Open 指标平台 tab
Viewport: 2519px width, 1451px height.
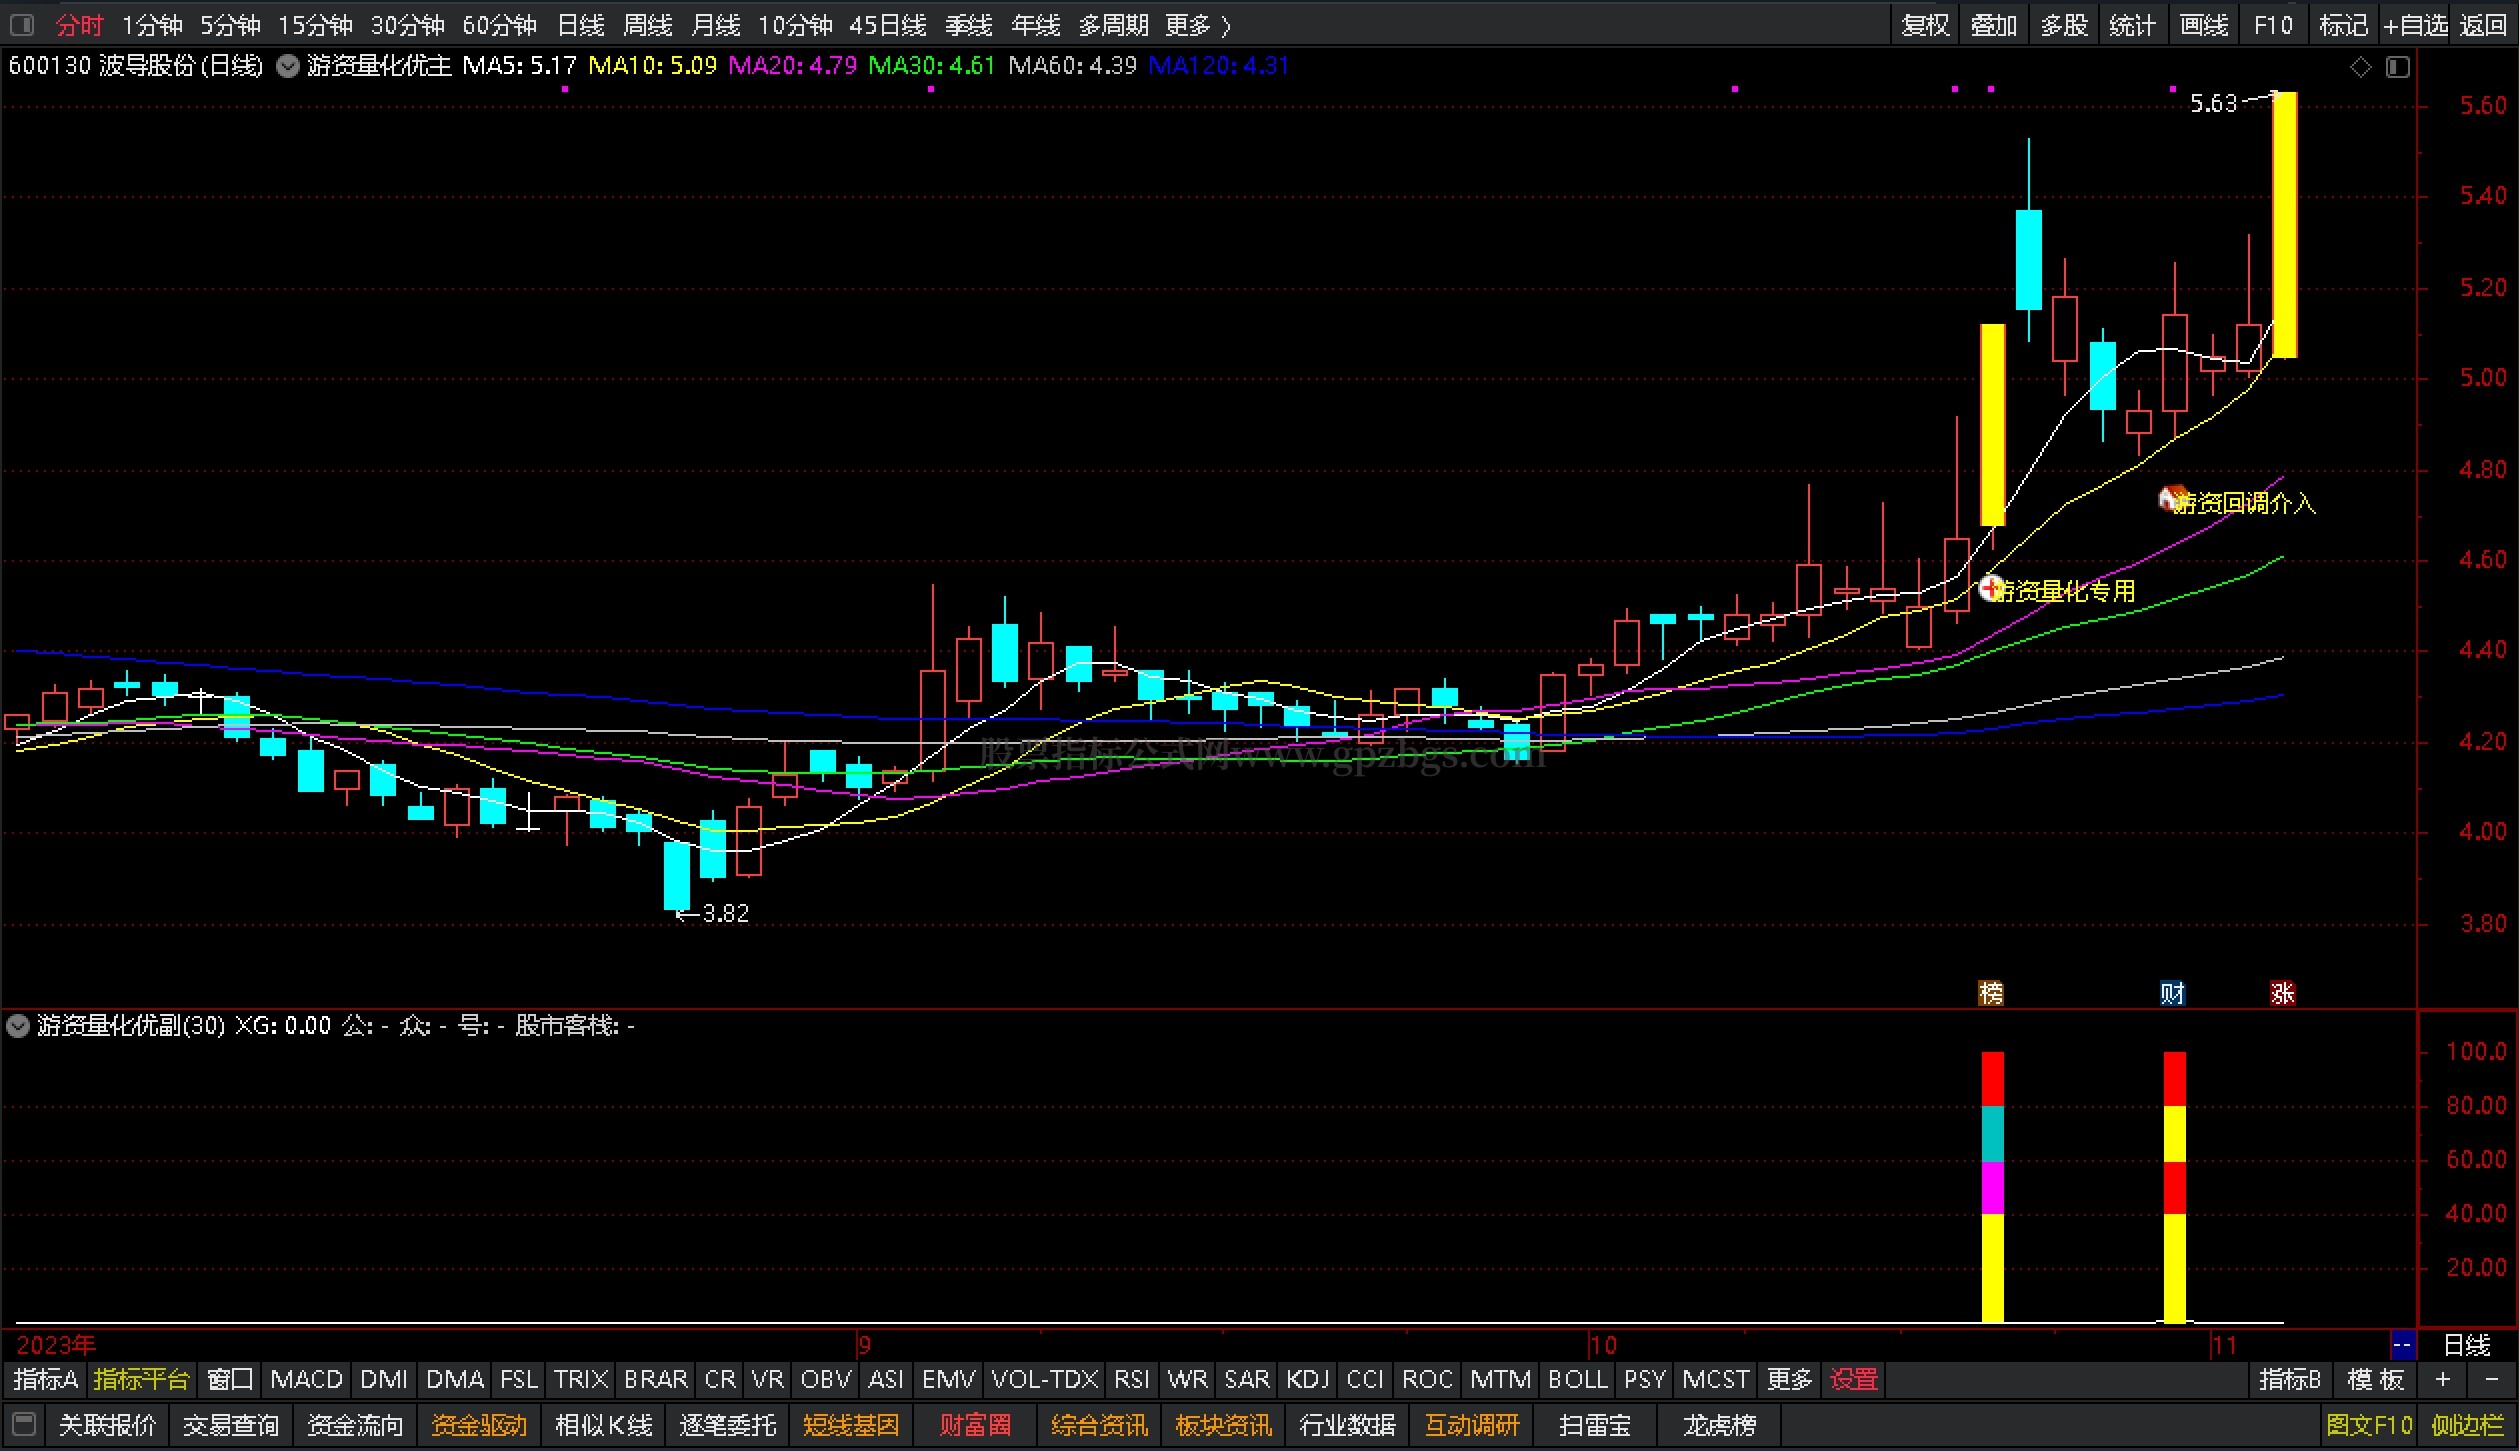pos(141,1380)
